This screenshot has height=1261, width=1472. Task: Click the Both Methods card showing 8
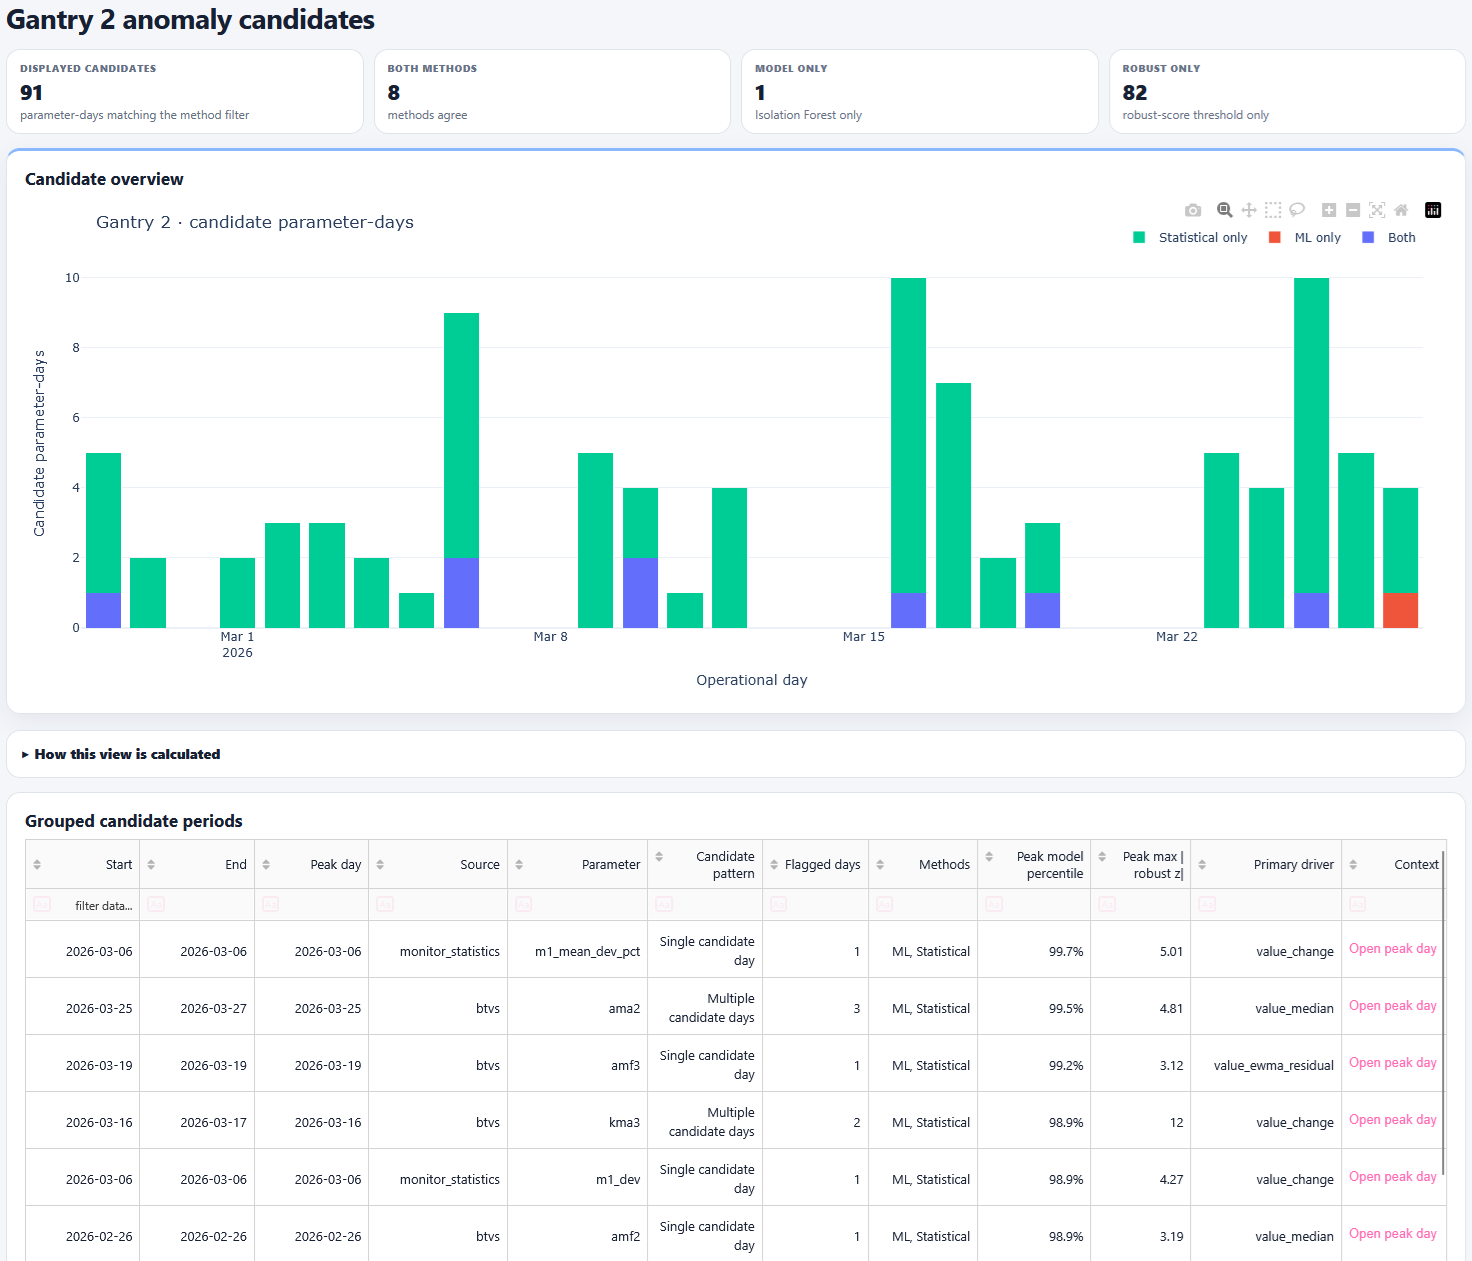pyautogui.click(x=552, y=91)
